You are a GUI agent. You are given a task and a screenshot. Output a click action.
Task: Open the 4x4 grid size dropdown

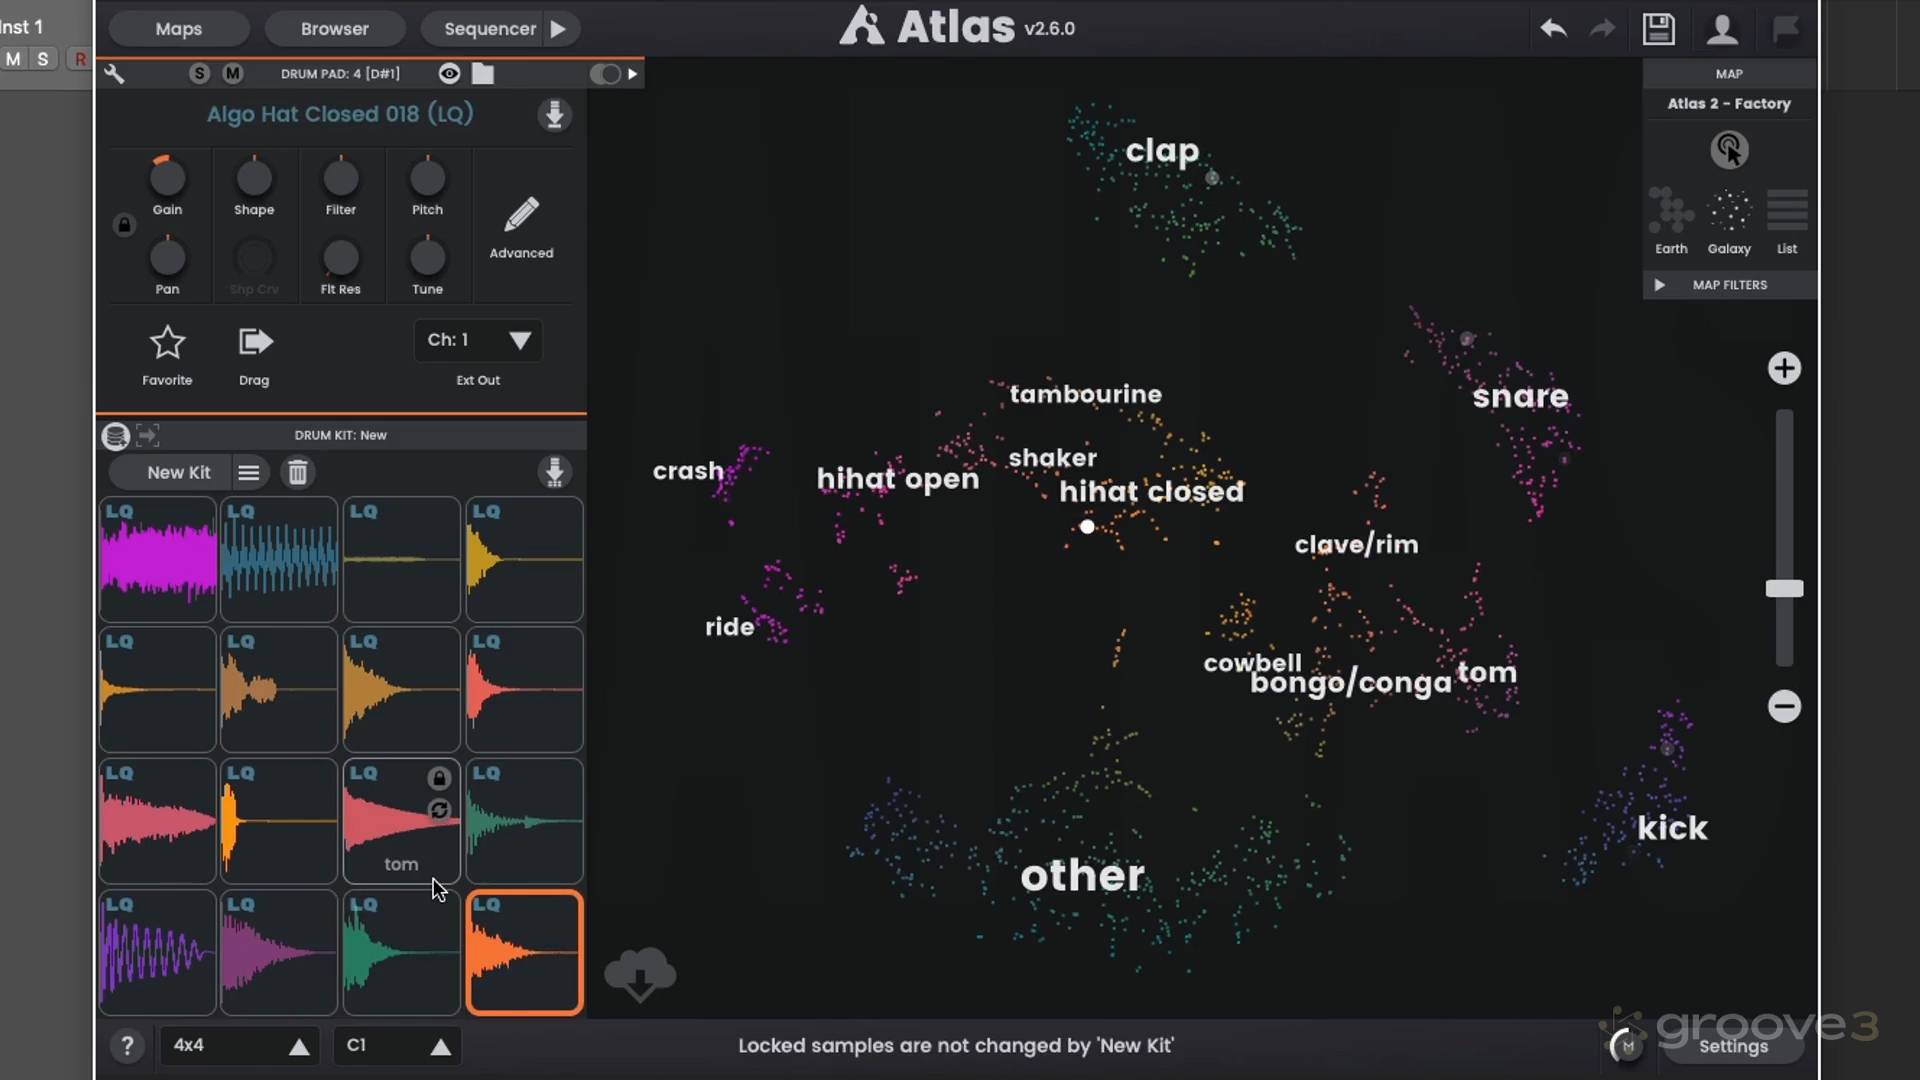pyautogui.click(x=239, y=1045)
